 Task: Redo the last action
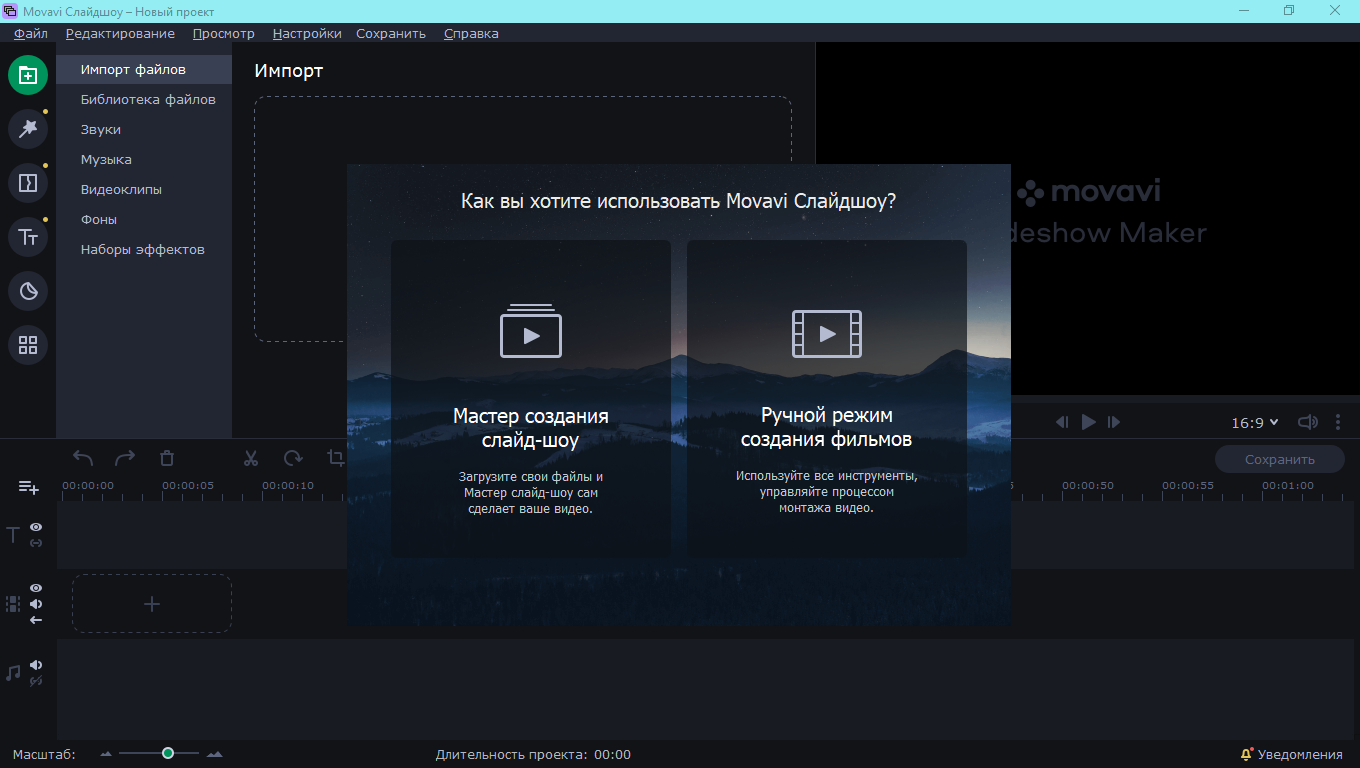click(x=125, y=458)
